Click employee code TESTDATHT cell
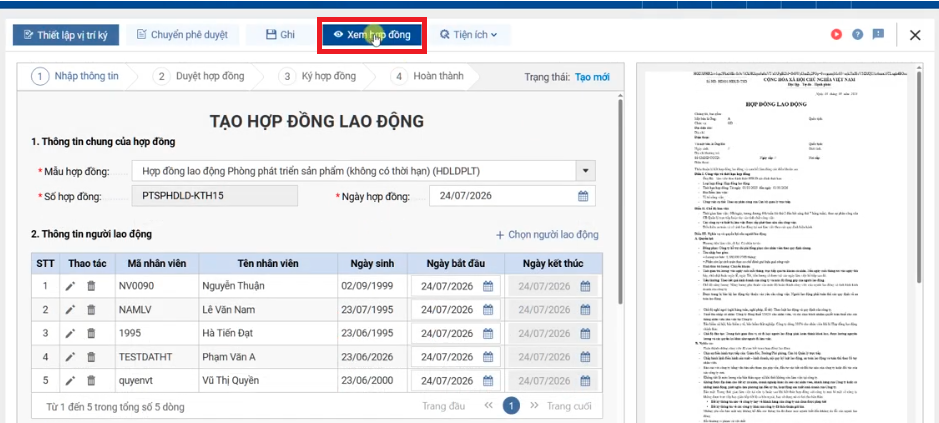This screenshot has height=423, width=939. coord(157,357)
